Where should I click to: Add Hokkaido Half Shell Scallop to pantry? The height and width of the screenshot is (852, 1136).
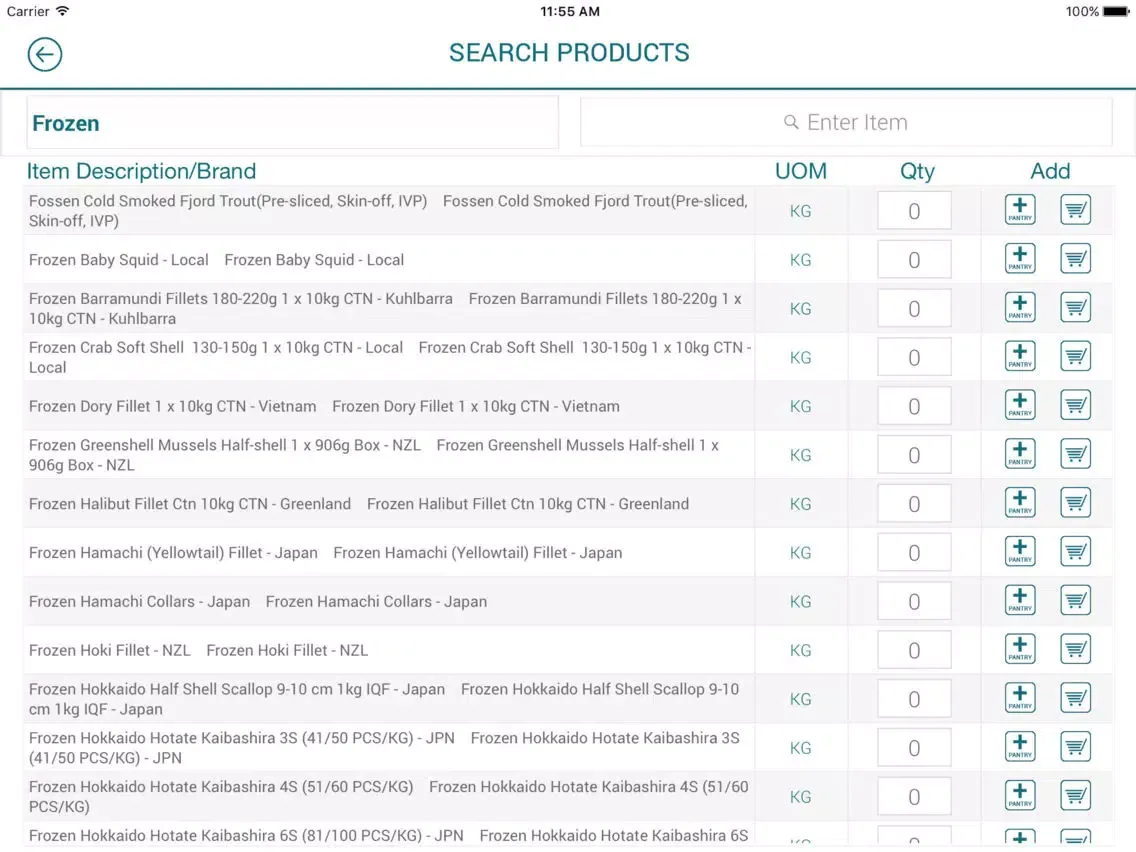click(1020, 698)
